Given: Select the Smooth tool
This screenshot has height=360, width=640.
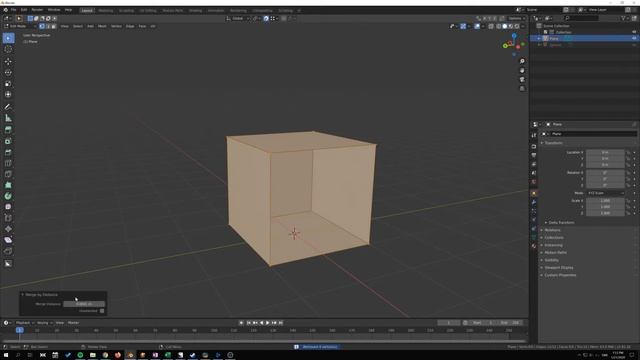Looking at the screenshot, I should click(x=8, y=207).
